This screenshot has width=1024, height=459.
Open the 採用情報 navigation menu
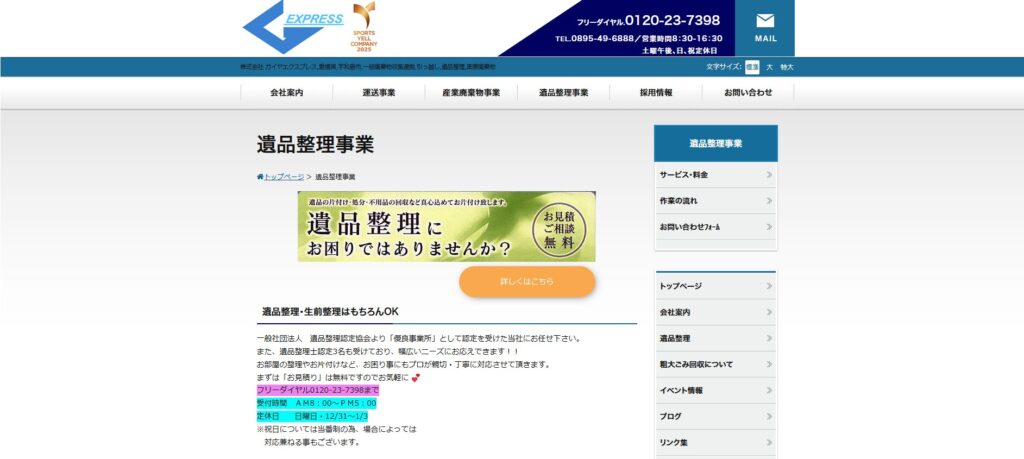[x=656, y=93]
